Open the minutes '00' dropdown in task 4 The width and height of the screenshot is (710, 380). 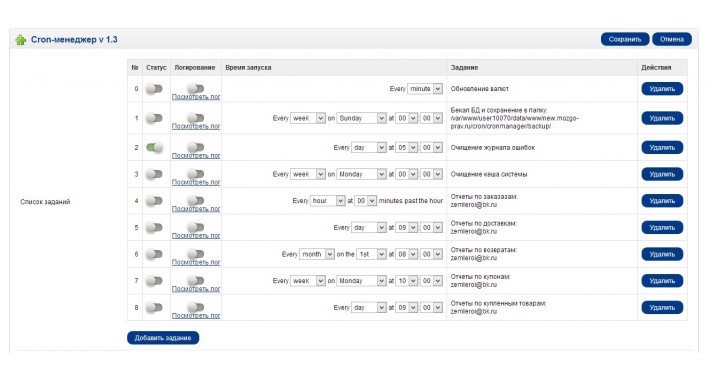pyautogui.click(x=365, y=201)
